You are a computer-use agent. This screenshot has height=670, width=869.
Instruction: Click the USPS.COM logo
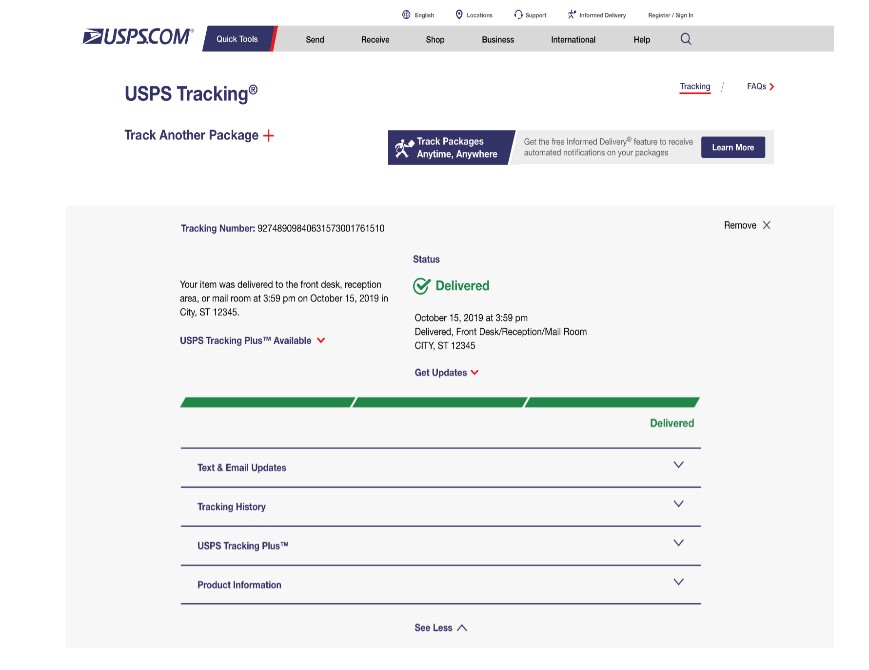point(138,37)
